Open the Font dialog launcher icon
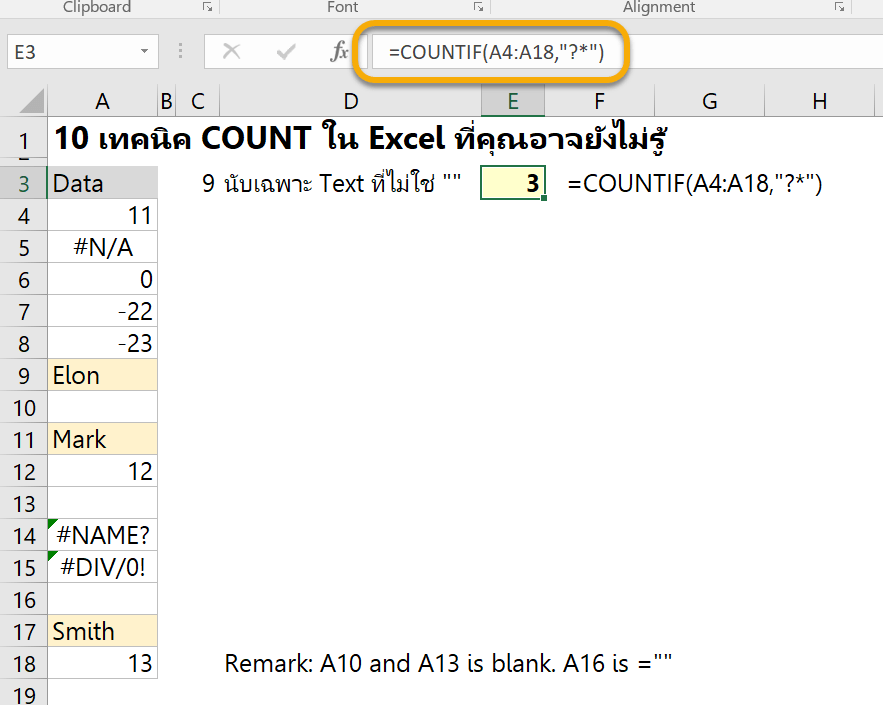 pyautogui.click(x=478, y=7)
